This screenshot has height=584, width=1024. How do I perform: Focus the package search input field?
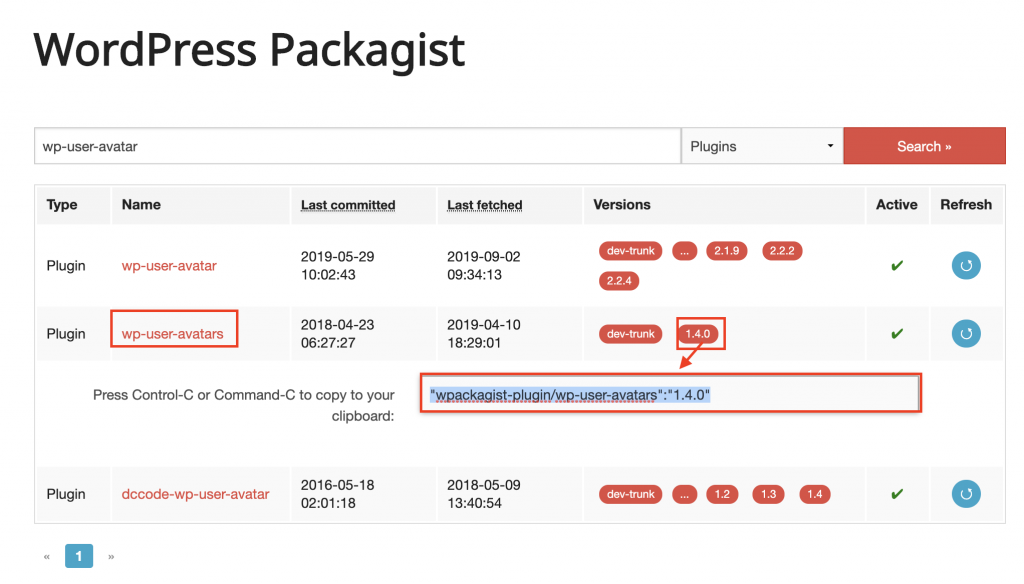[x=358, y=146]
